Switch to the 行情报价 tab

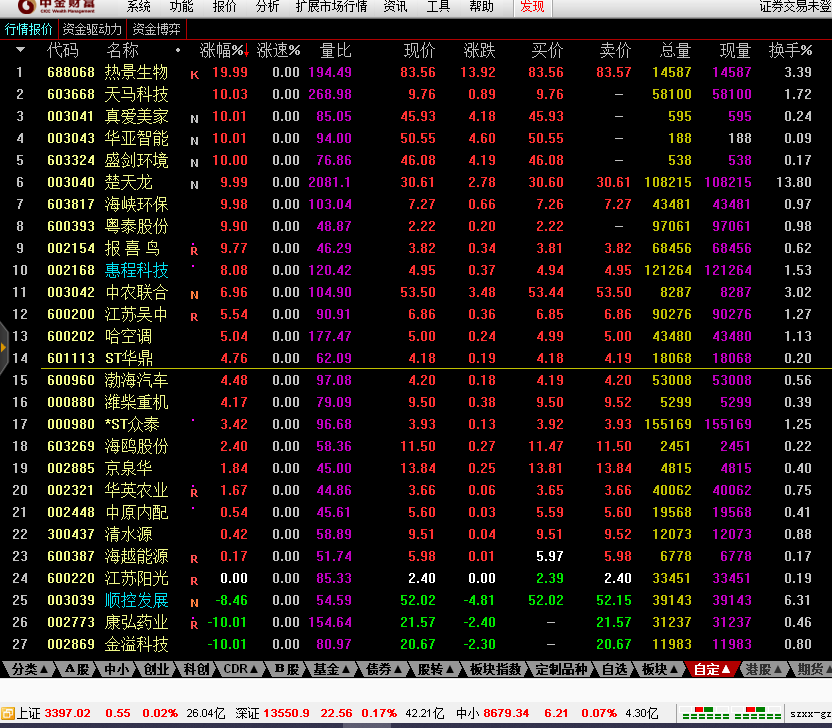coord(29,29)
